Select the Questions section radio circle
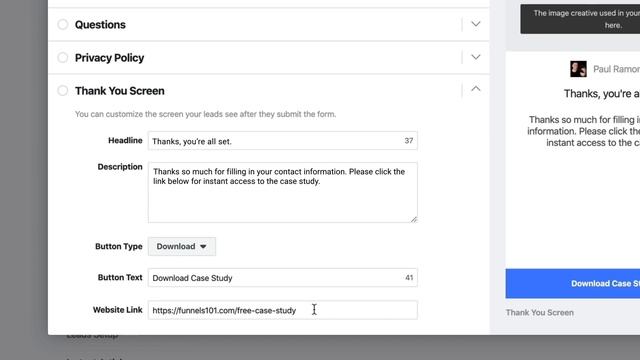 62,24
